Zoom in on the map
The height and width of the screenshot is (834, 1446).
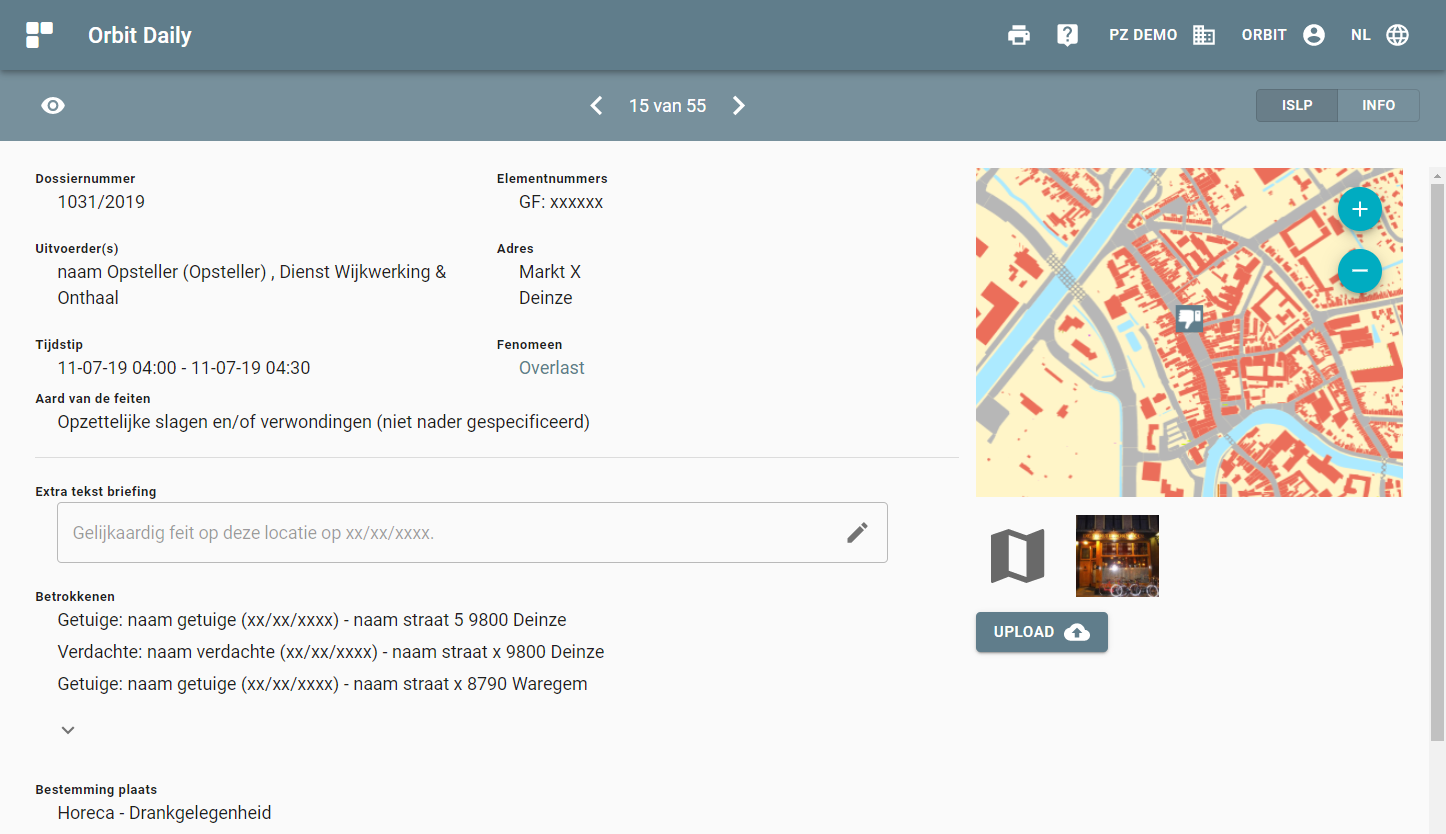[x=1359, y=210]
